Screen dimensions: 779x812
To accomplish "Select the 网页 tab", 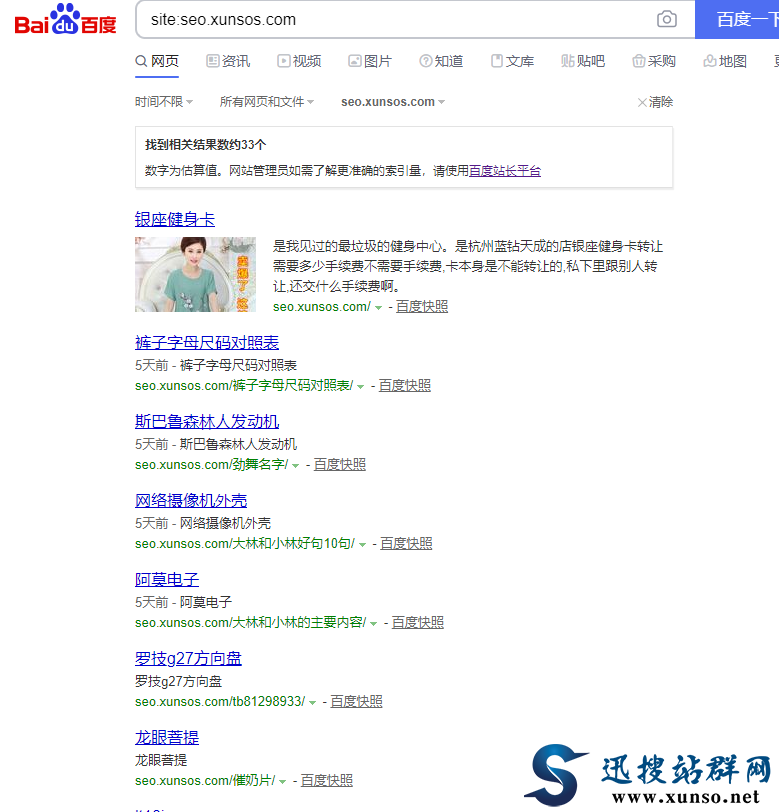I will [157, 61].
